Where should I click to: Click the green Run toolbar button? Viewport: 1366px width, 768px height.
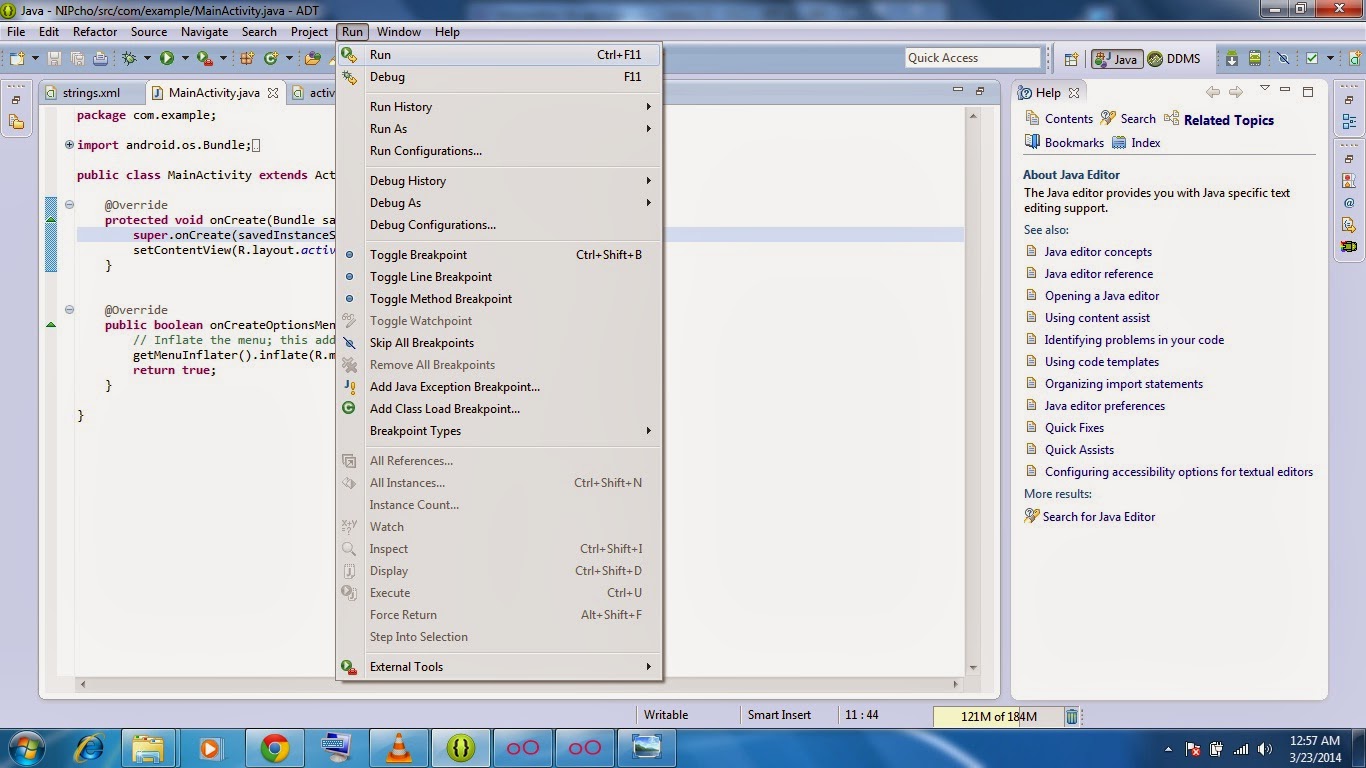[x=167, y=58]
